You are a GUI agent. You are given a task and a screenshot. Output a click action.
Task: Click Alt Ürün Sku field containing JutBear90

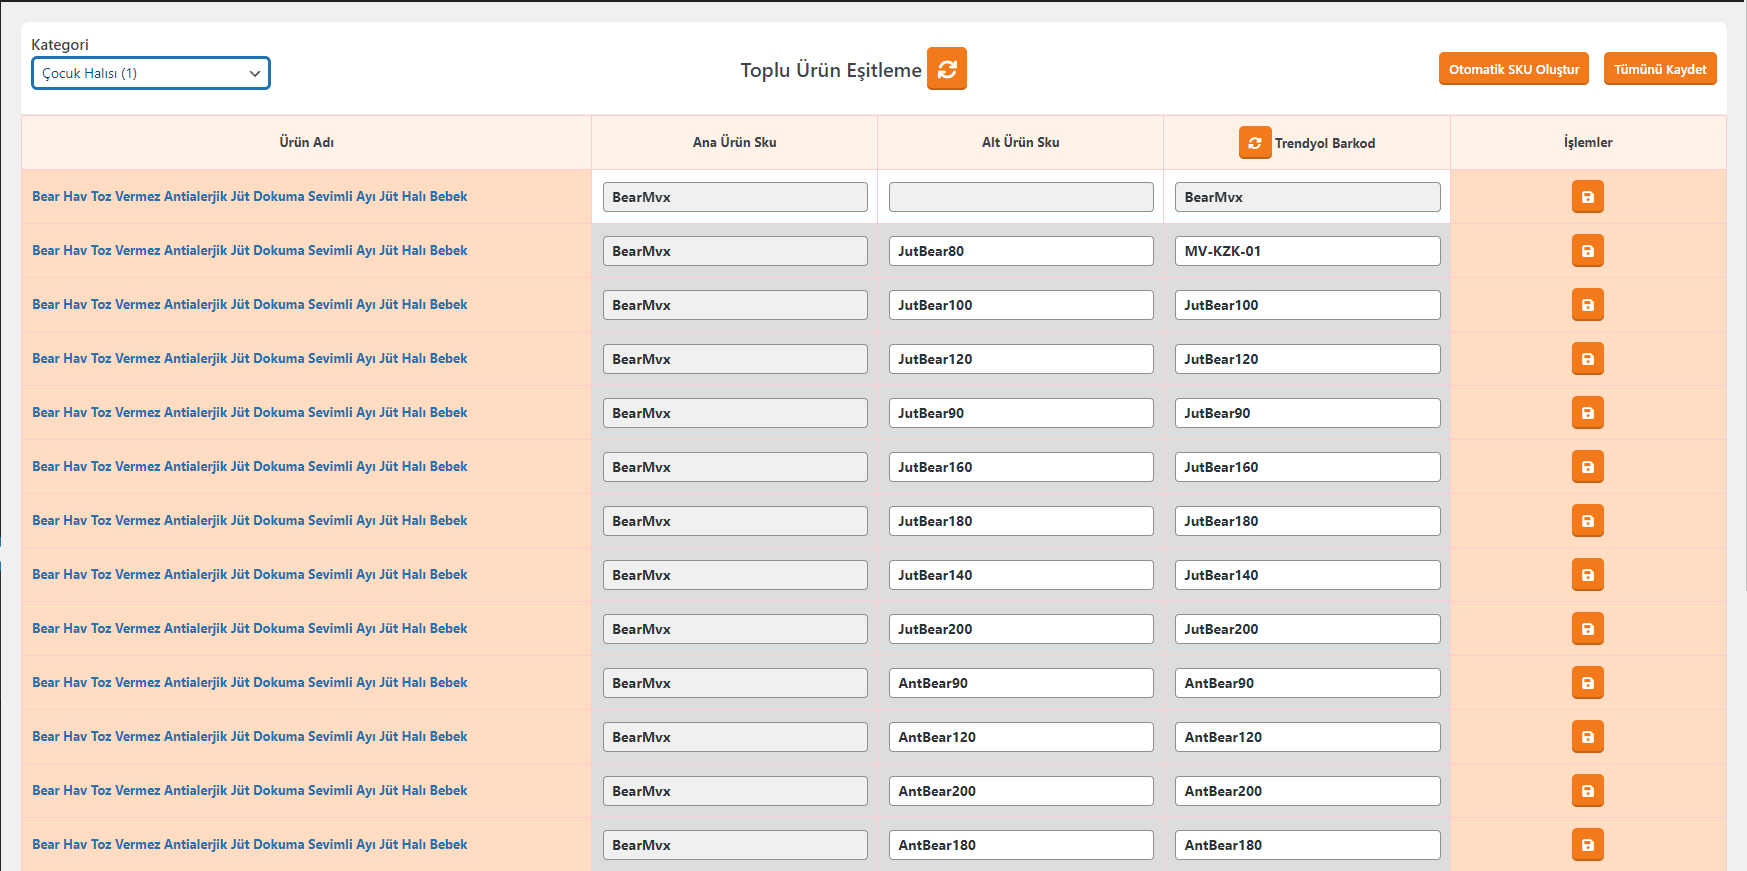coord(1021,413)
